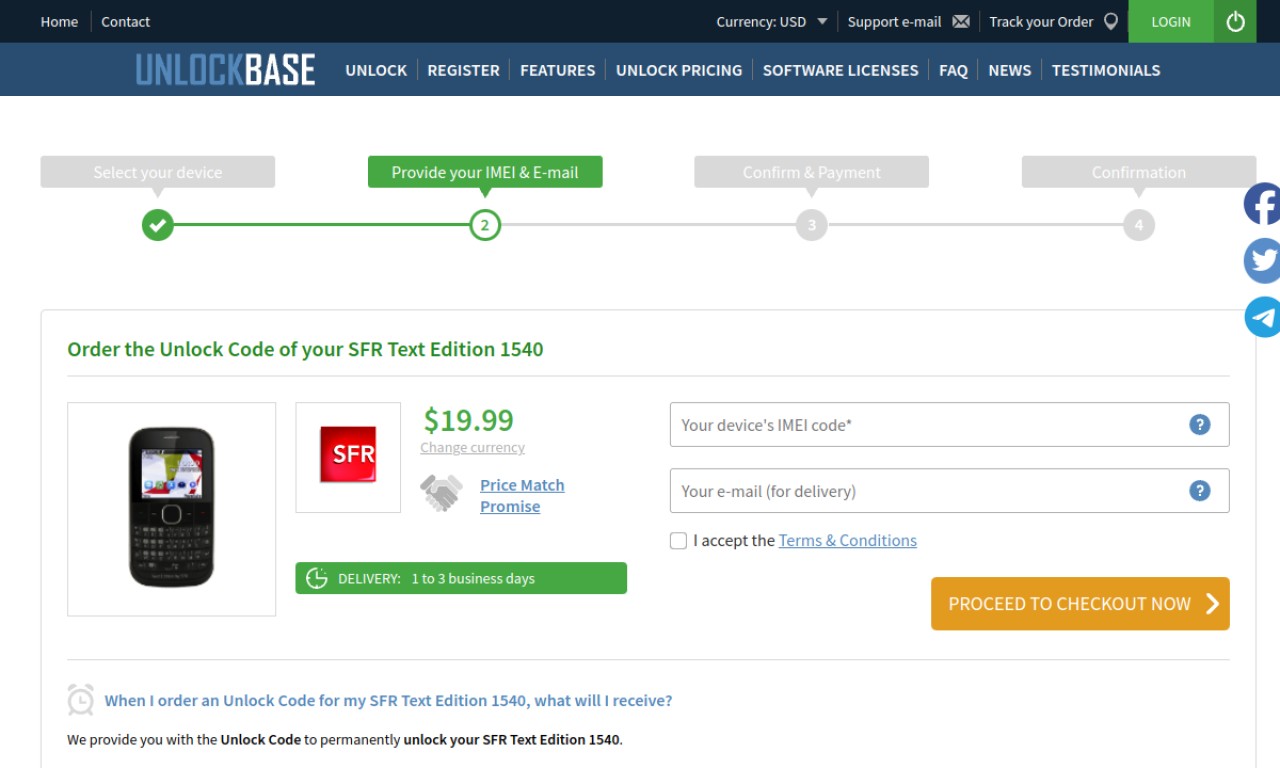
Task: Click the step 2 circle indicator
Action: [485, 225]
